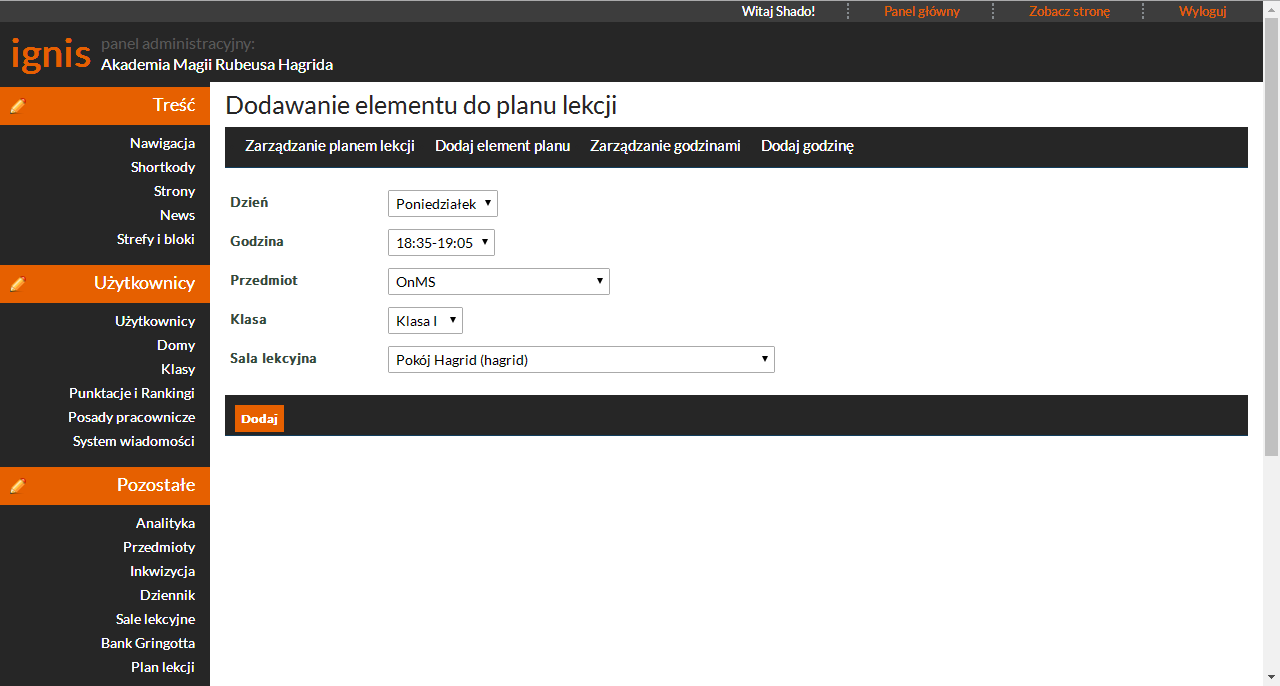Click the pencil icon beside Treść
This screenshot has height=686, width=1280.
17,106
